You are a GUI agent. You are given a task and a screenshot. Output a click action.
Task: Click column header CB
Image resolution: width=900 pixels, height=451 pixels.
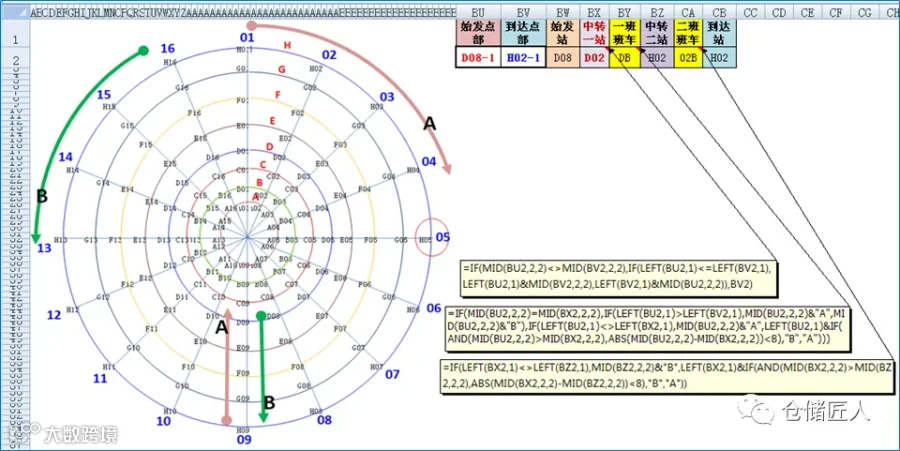pos(719,12)
